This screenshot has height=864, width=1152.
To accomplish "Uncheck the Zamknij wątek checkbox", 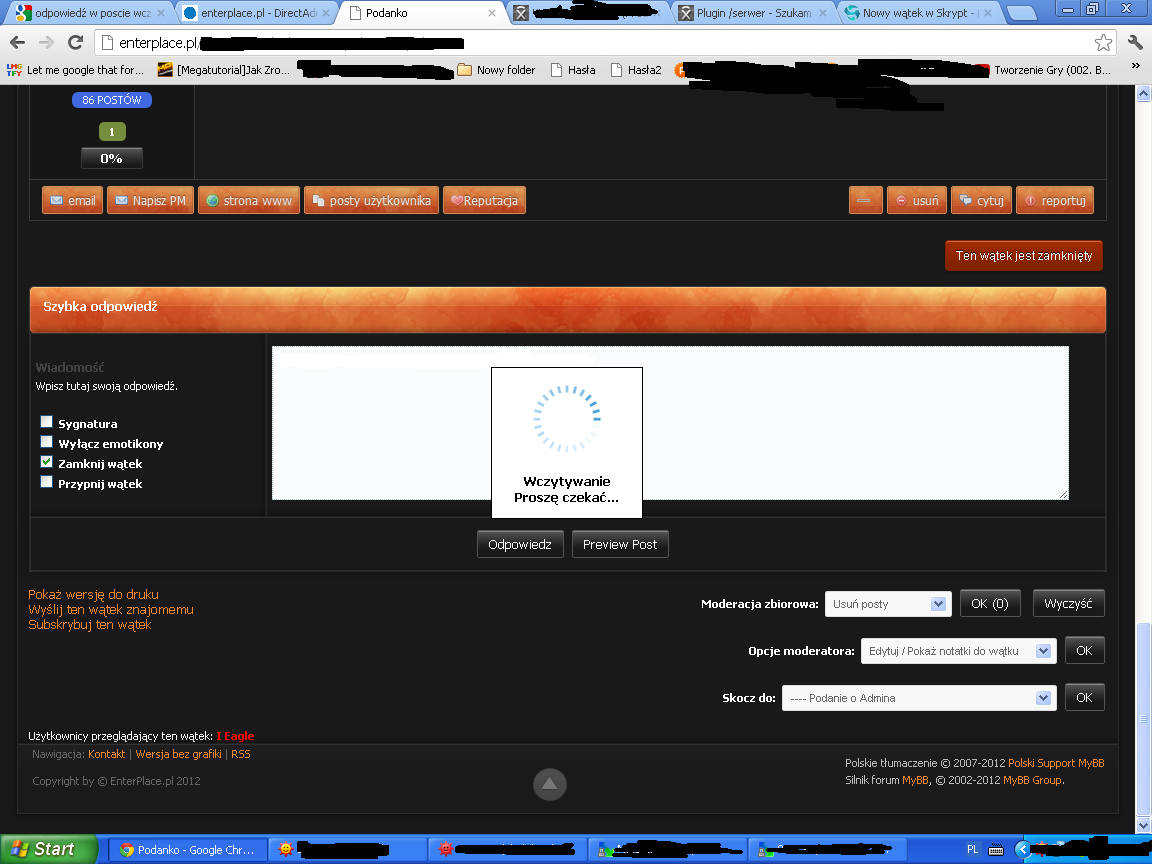I will pyautogui.click(x=46, y=462).
